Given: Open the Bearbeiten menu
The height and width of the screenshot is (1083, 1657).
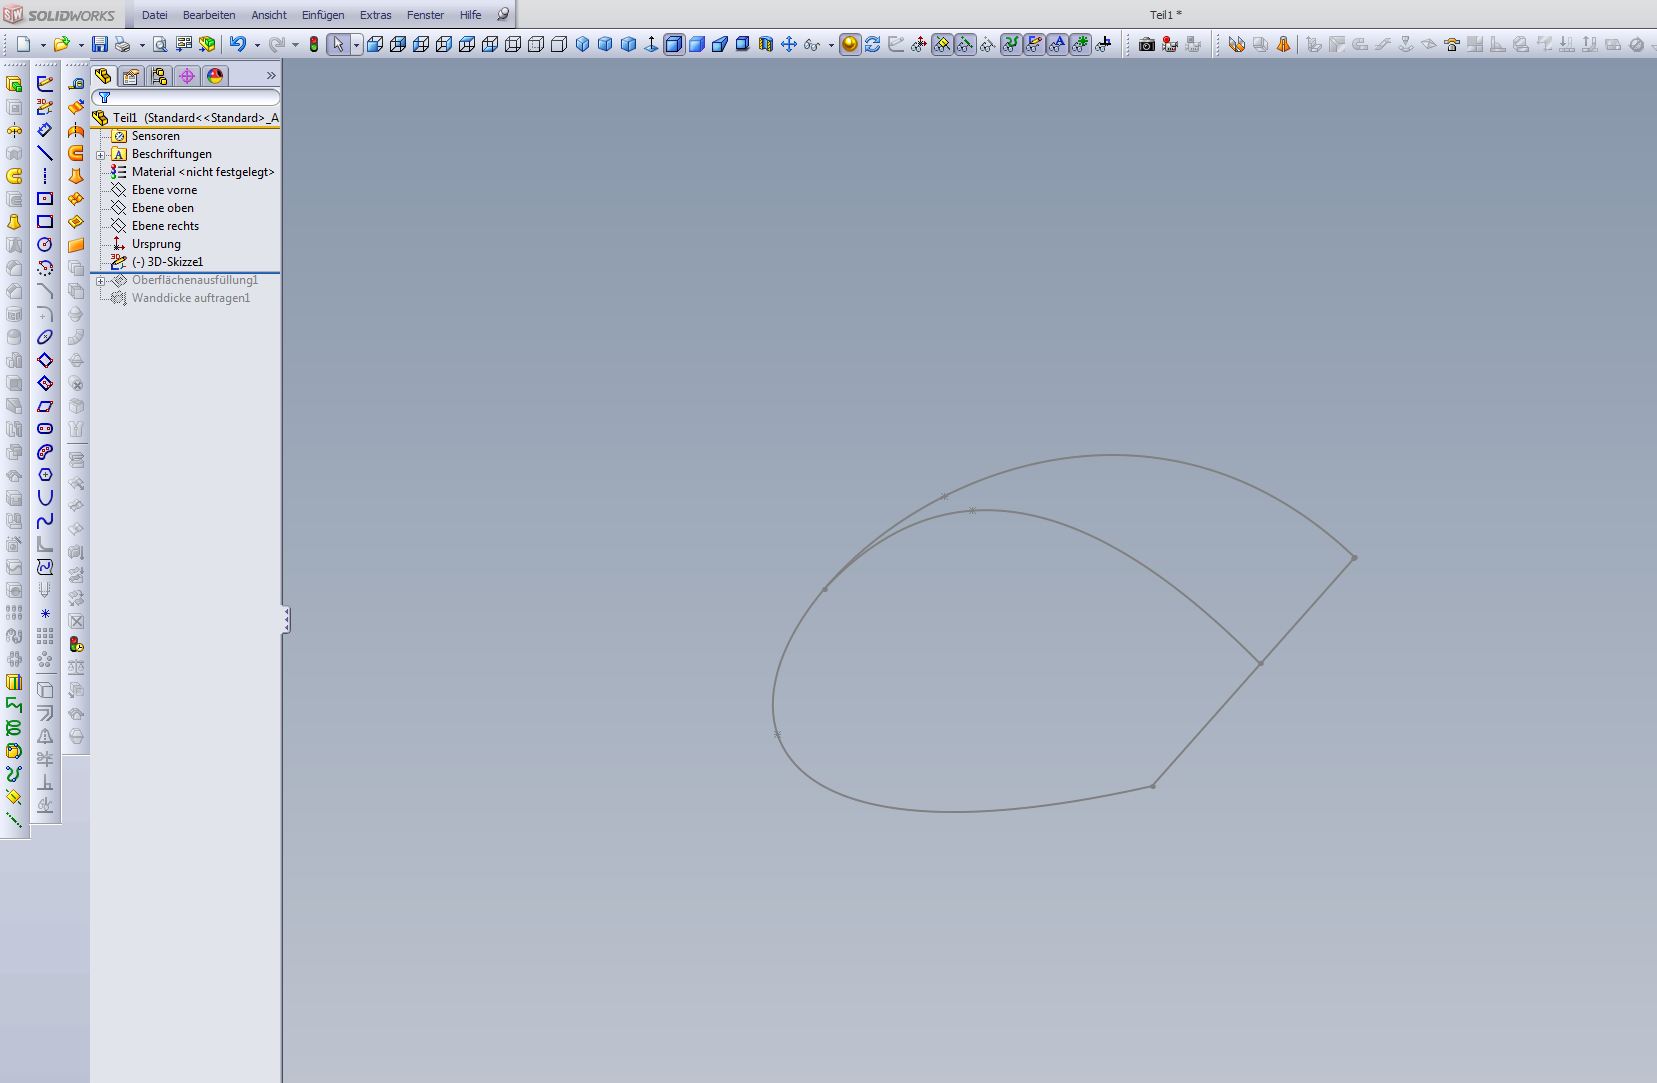Looking at the screenshot, I should pos(209,15).
